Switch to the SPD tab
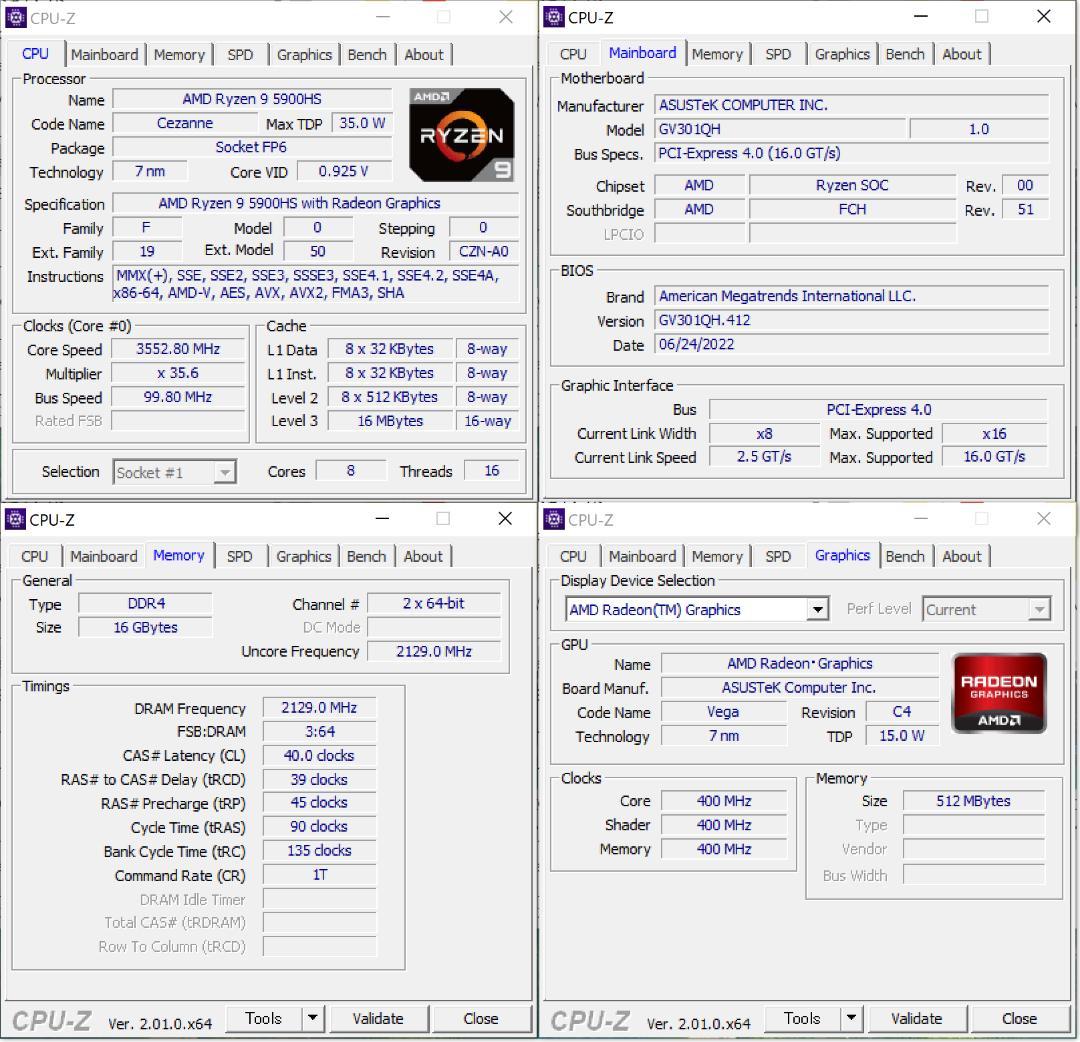The height and width of the screenshot is (1042, 1080). 240,54
